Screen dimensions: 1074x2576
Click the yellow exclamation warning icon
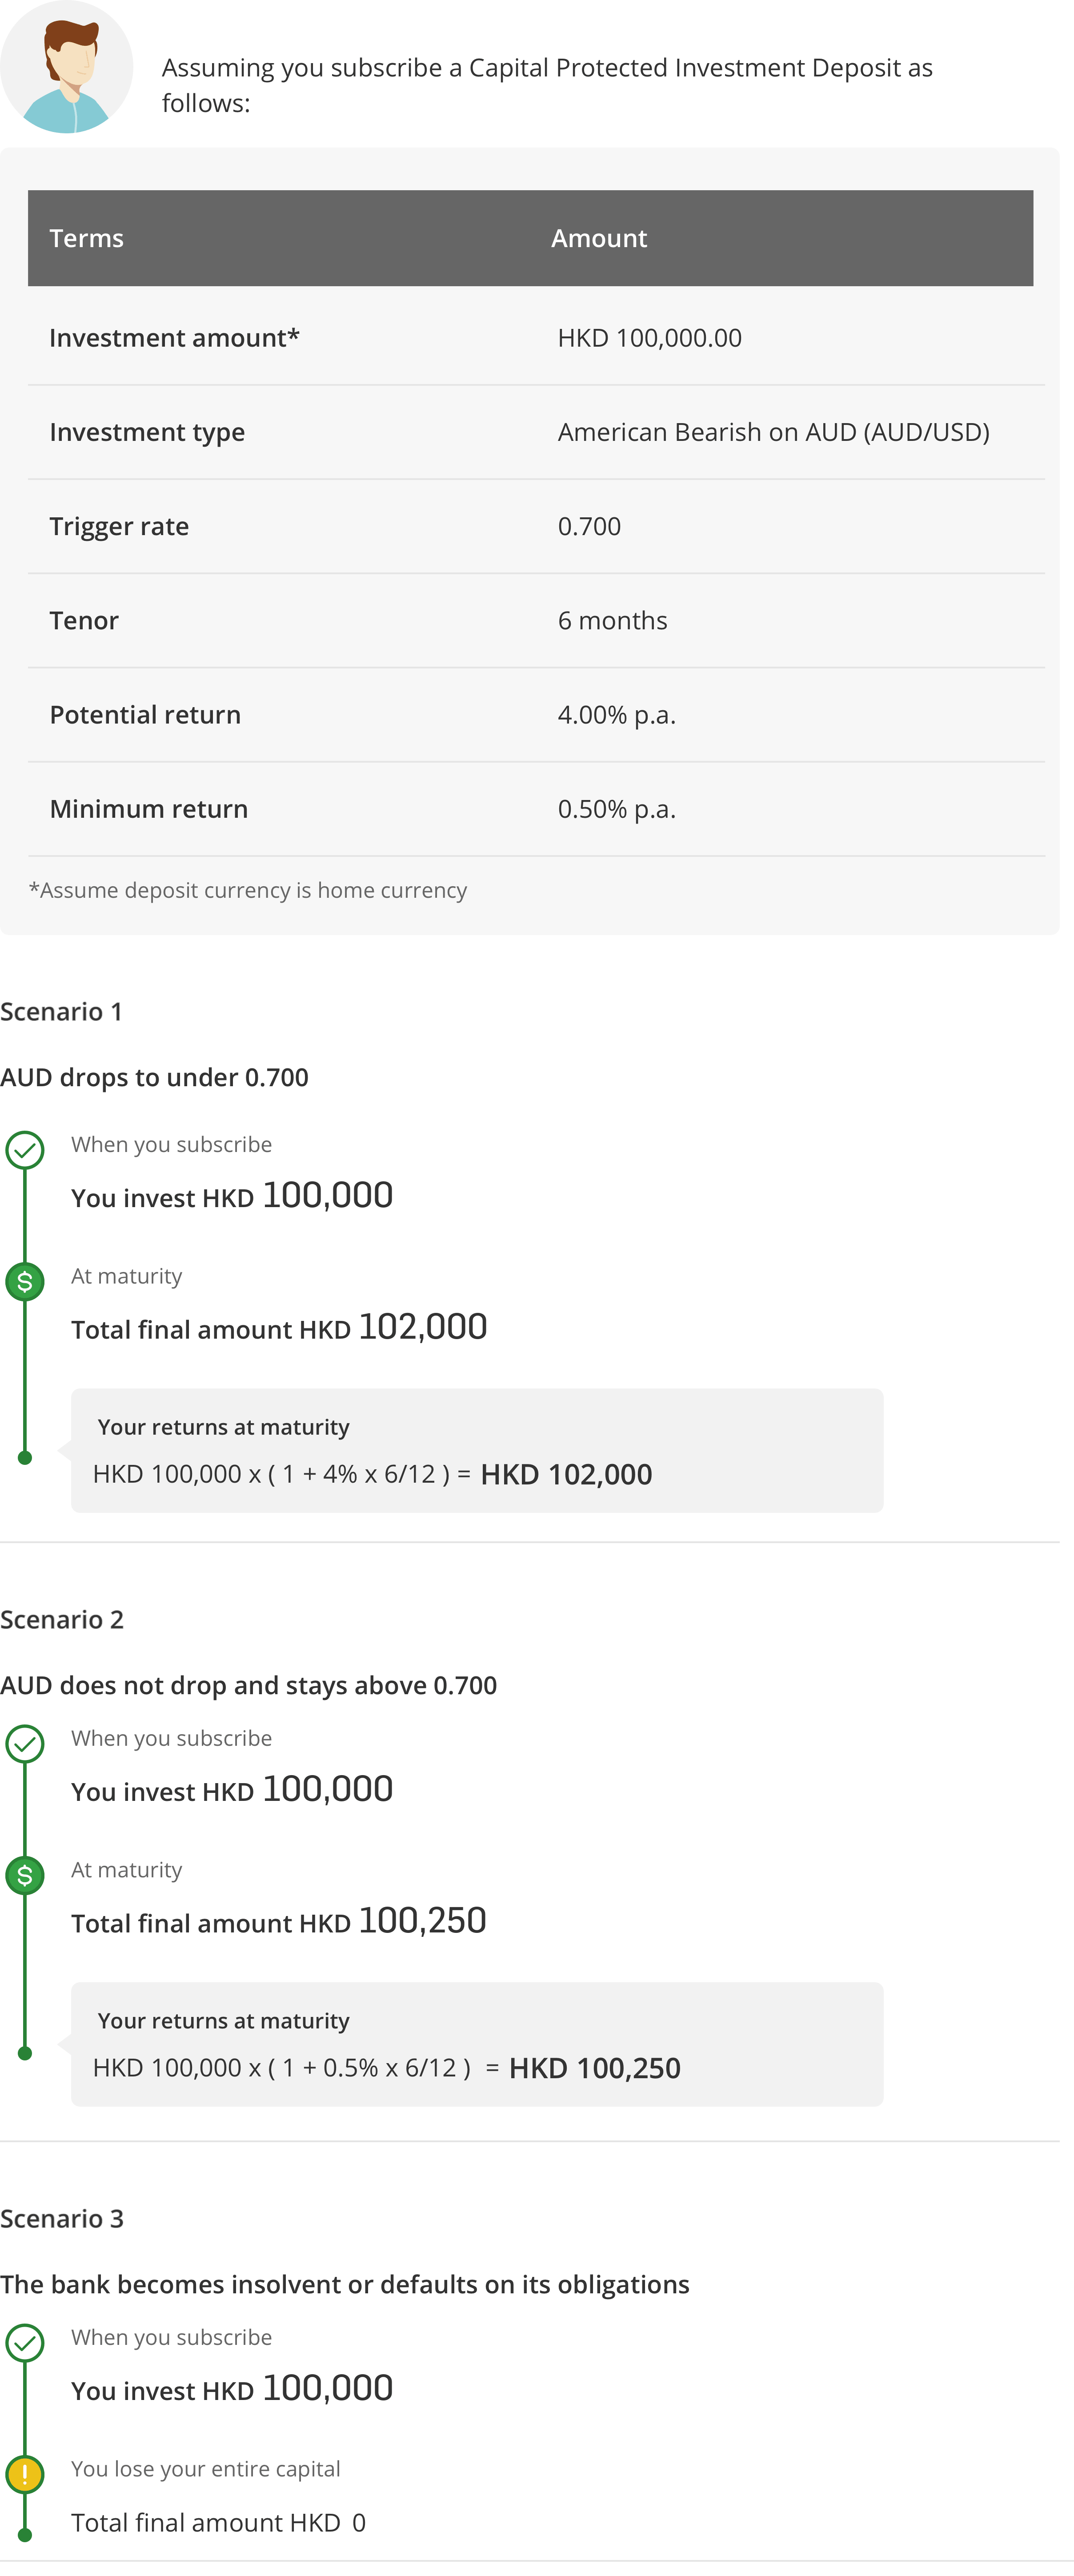25,2474
